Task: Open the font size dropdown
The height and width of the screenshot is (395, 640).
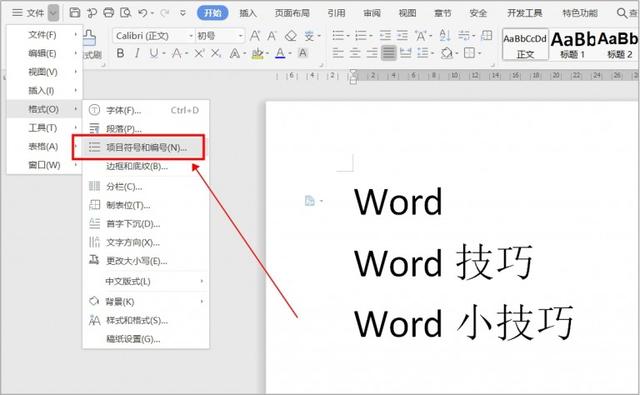Action: (220, 36)
